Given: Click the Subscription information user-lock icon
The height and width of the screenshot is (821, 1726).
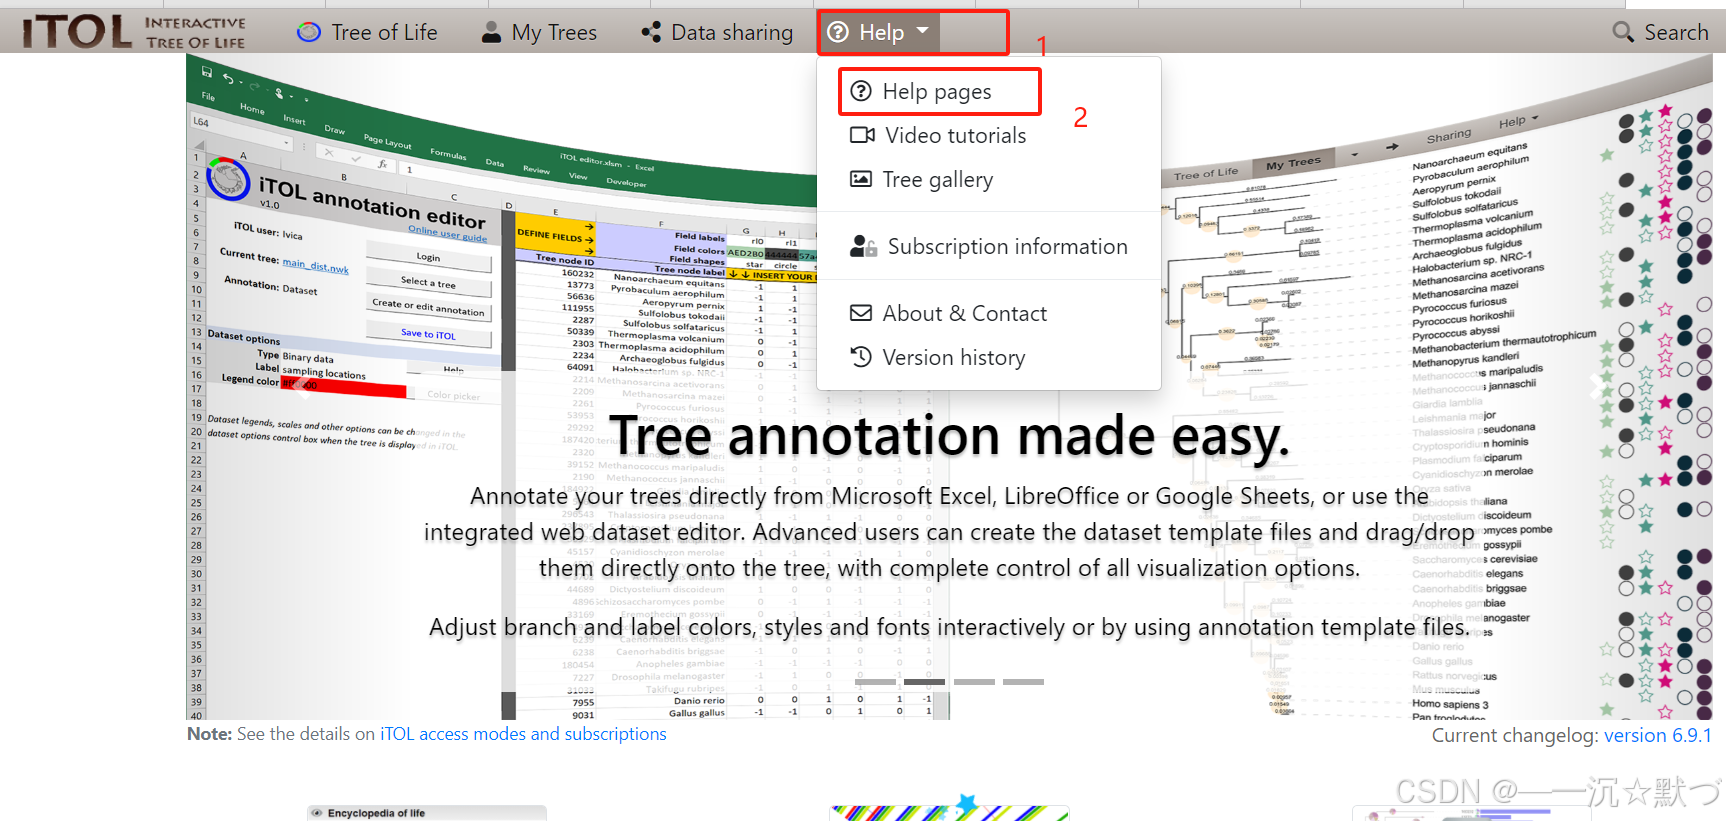Looking at the screenshot, I should tap(863, 246).
